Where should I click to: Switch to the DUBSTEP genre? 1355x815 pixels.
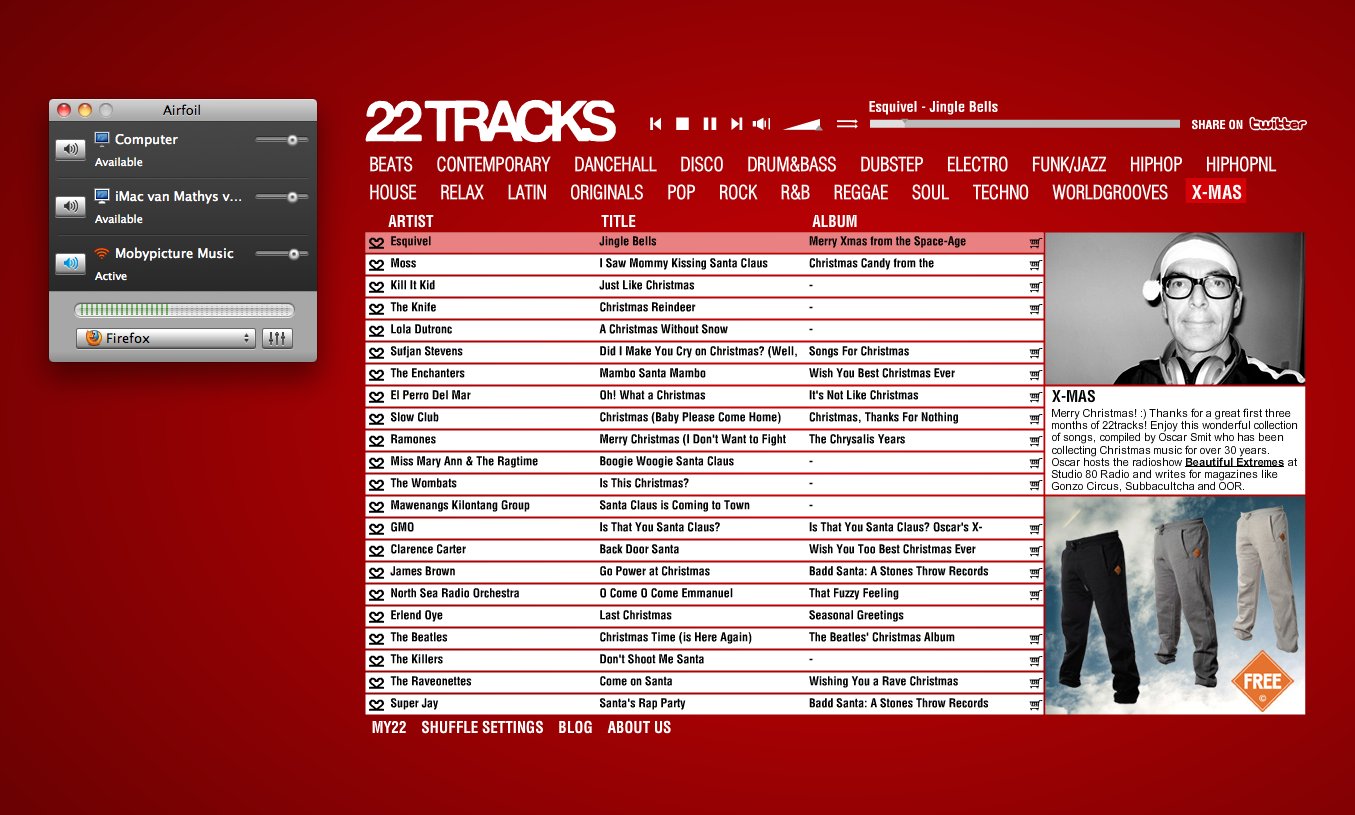point(891,165)
